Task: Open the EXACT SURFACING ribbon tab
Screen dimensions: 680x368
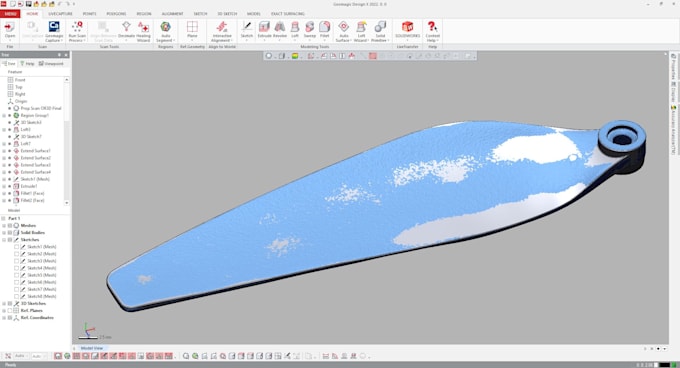Action: click(288, 14)
